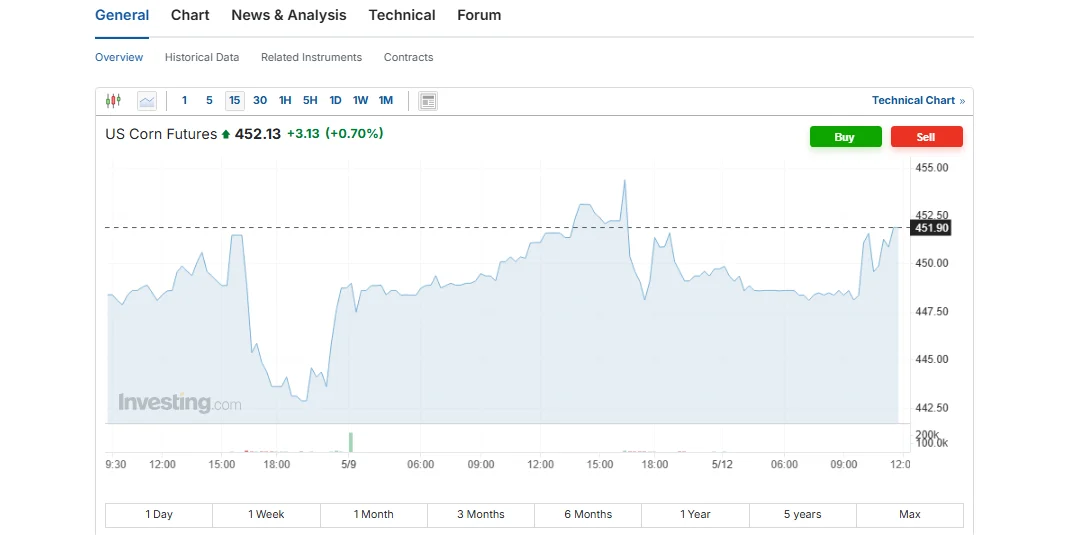Click the 451.90 price label marker

pyautogui.click(x=930, y=228)
